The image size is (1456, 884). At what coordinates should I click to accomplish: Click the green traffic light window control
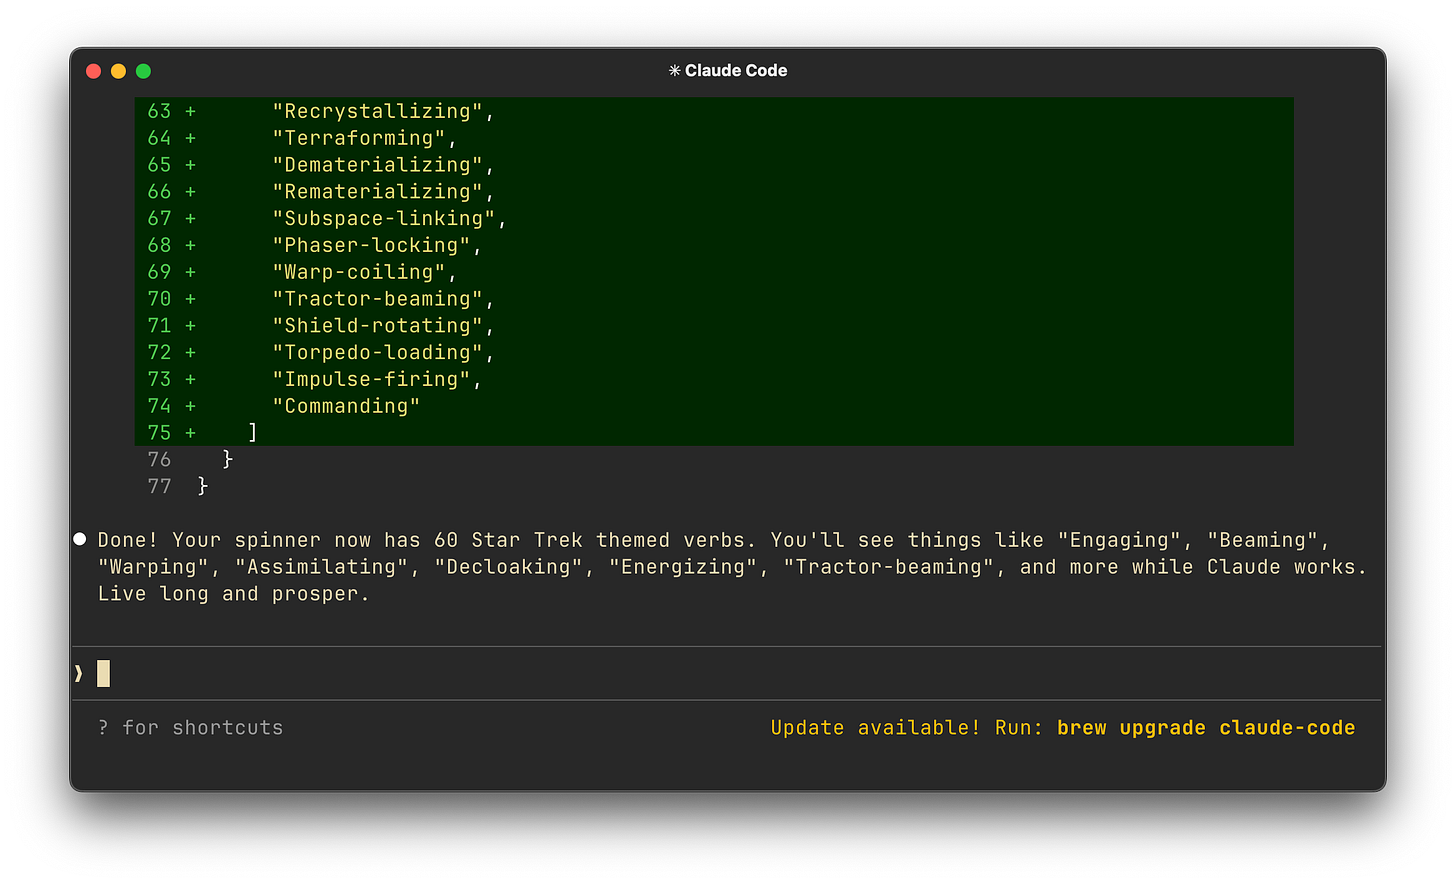(x=143, y=71)
